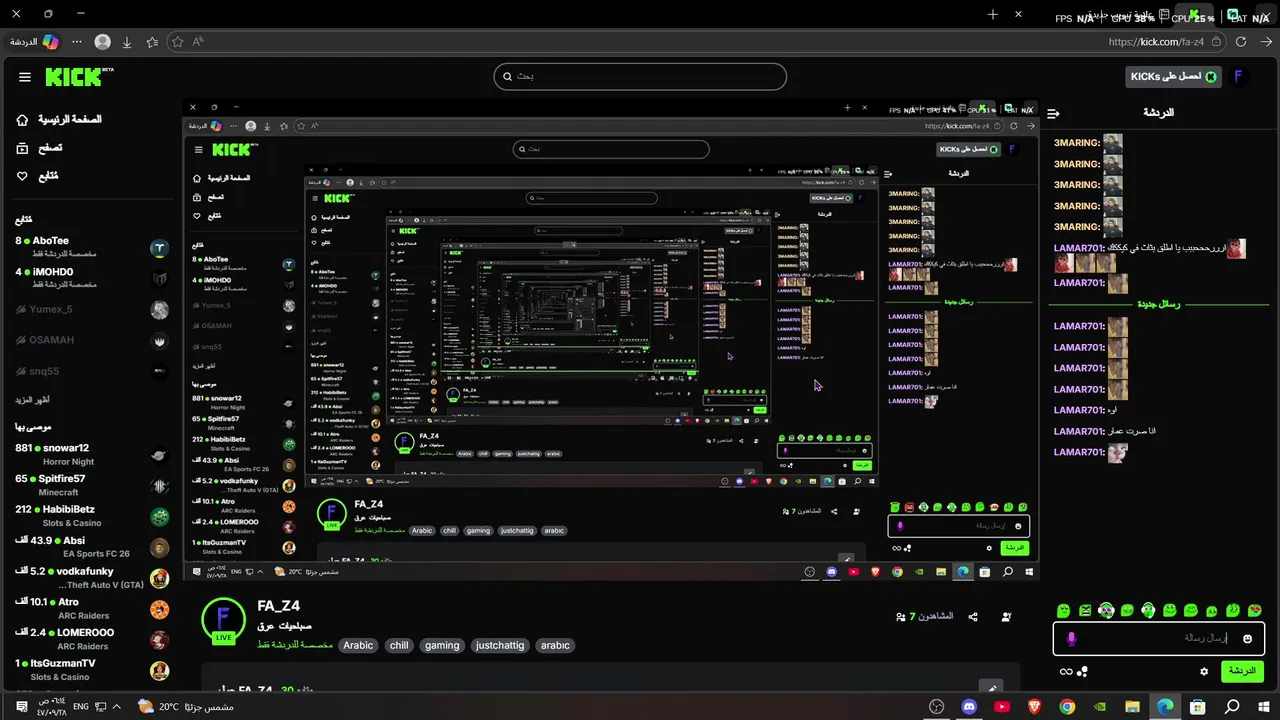Open offline channel OSAMAH
Viewport: 1280px width, 720px height.
pyautogui.click(x=92, y=340)
